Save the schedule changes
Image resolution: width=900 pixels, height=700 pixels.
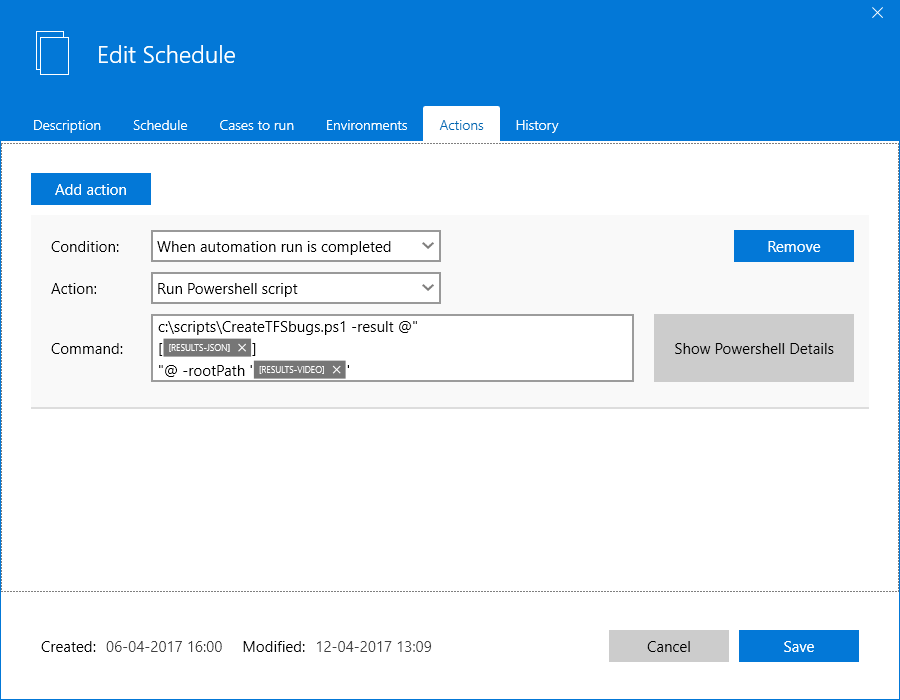[798, 646]
